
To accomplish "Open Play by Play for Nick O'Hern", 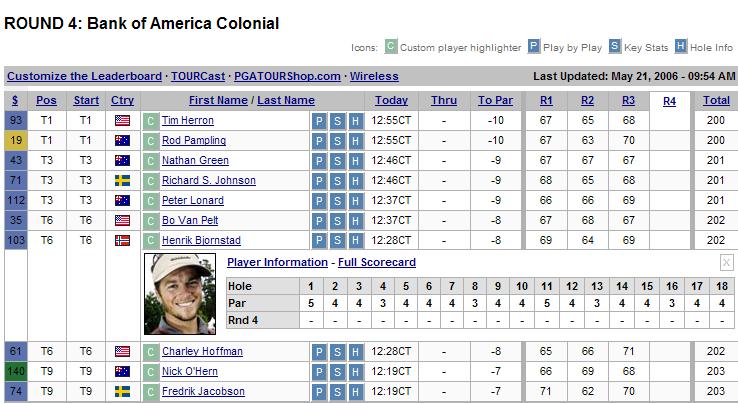I will 319,372.
